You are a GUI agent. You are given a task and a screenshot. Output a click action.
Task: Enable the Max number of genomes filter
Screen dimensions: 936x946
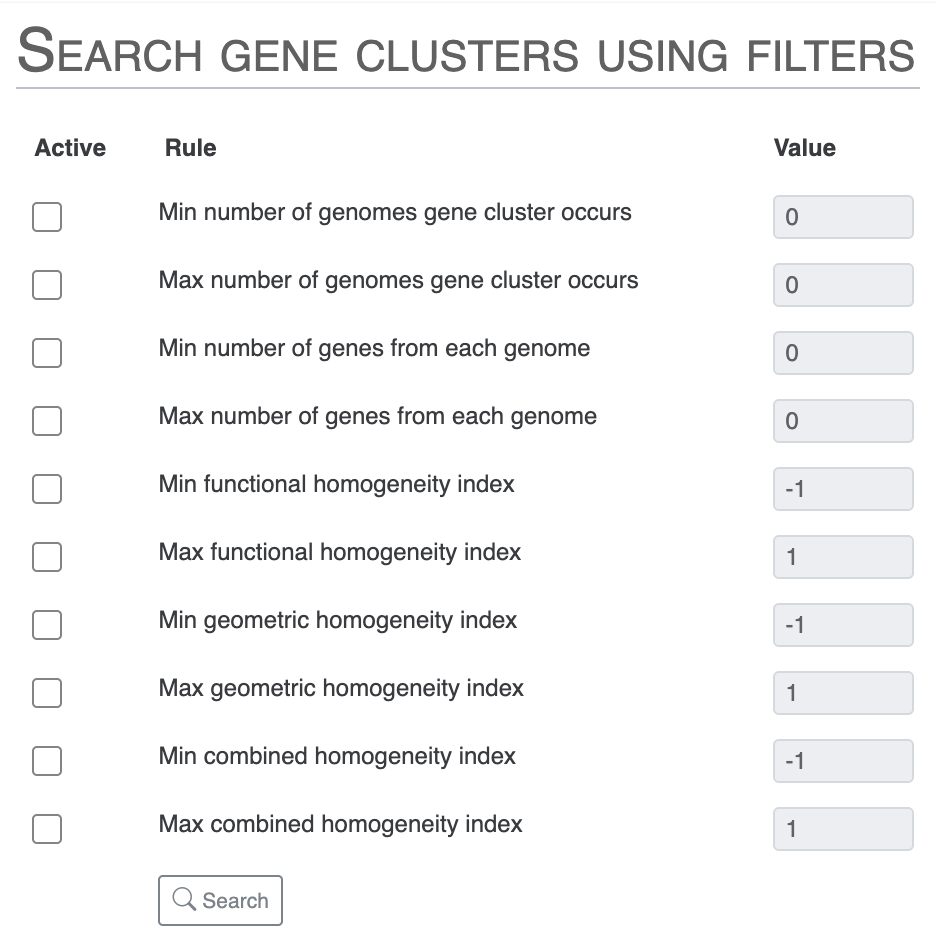click(46, 284)
